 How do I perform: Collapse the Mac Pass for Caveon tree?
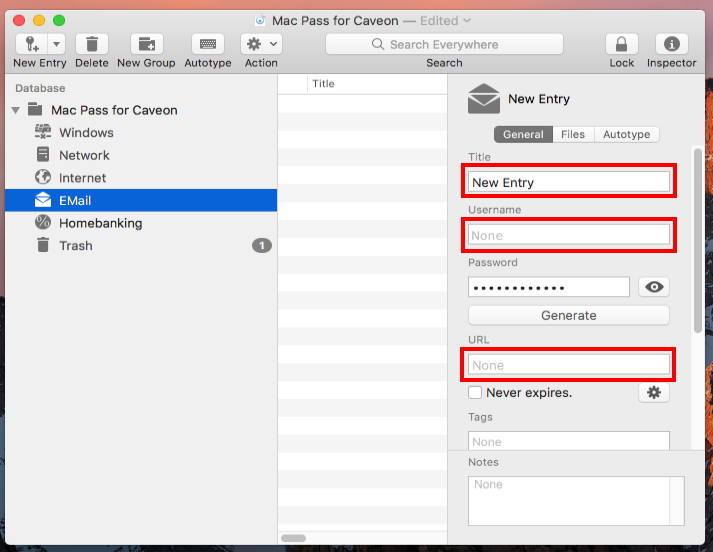(x=16, y=110)
